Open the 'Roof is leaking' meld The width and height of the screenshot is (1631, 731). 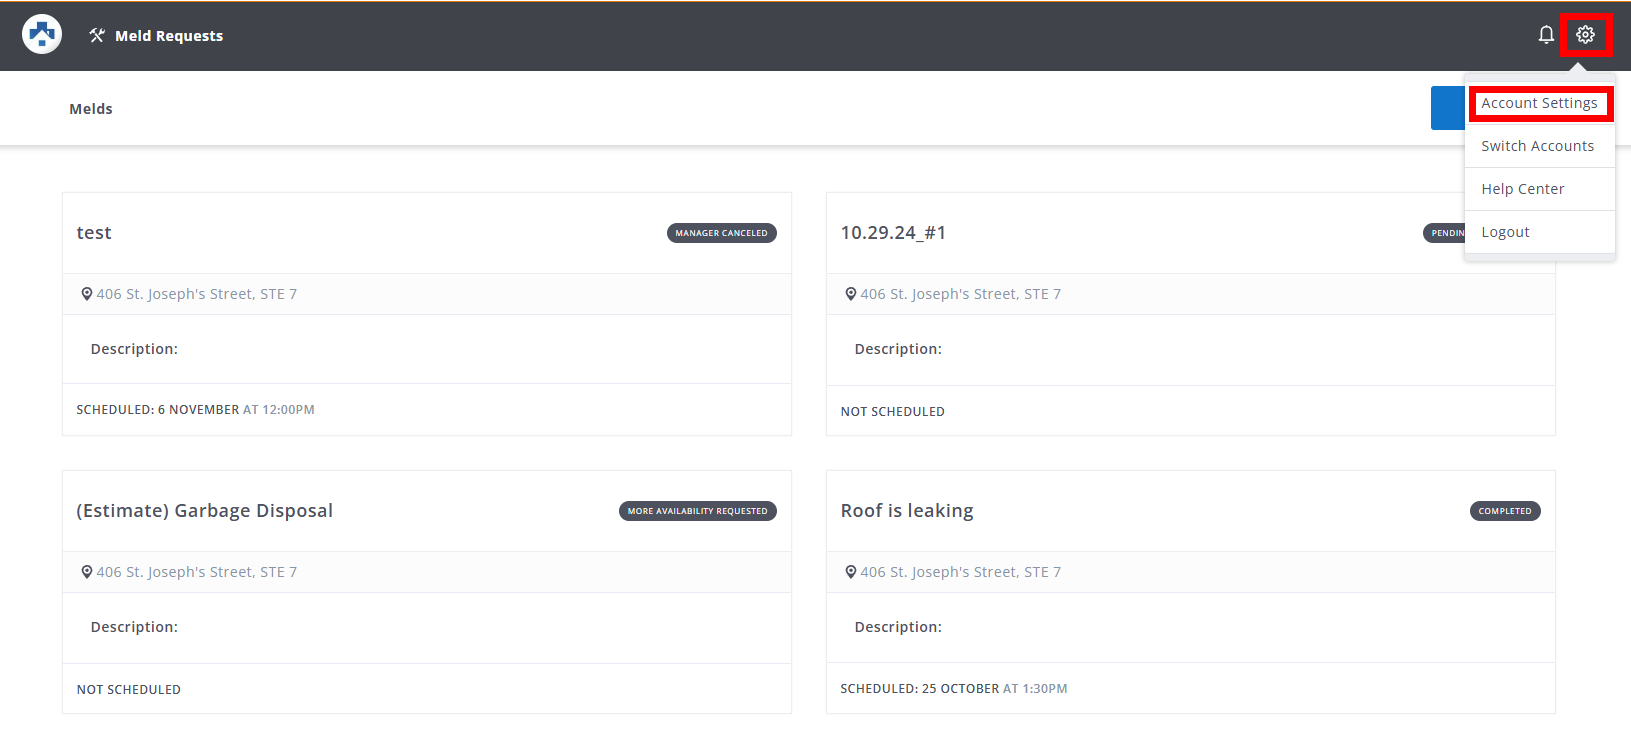(x=906, y=511)
